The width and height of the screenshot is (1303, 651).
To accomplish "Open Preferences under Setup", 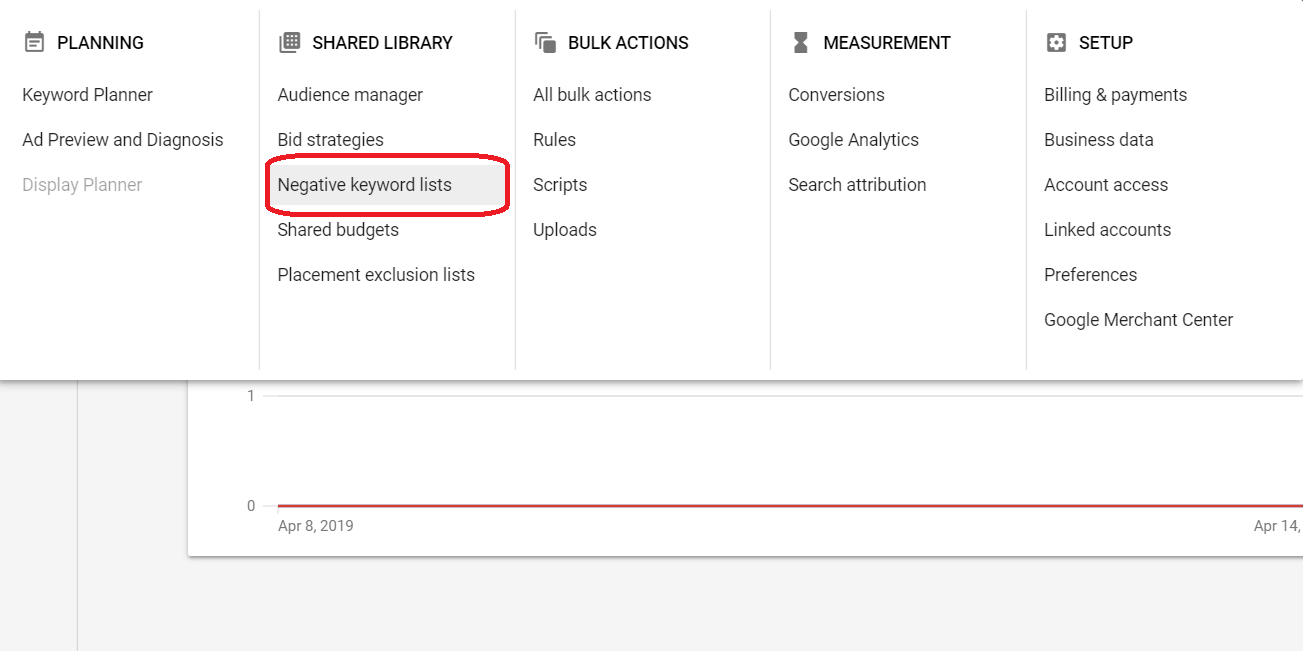I will point(1090,275).
